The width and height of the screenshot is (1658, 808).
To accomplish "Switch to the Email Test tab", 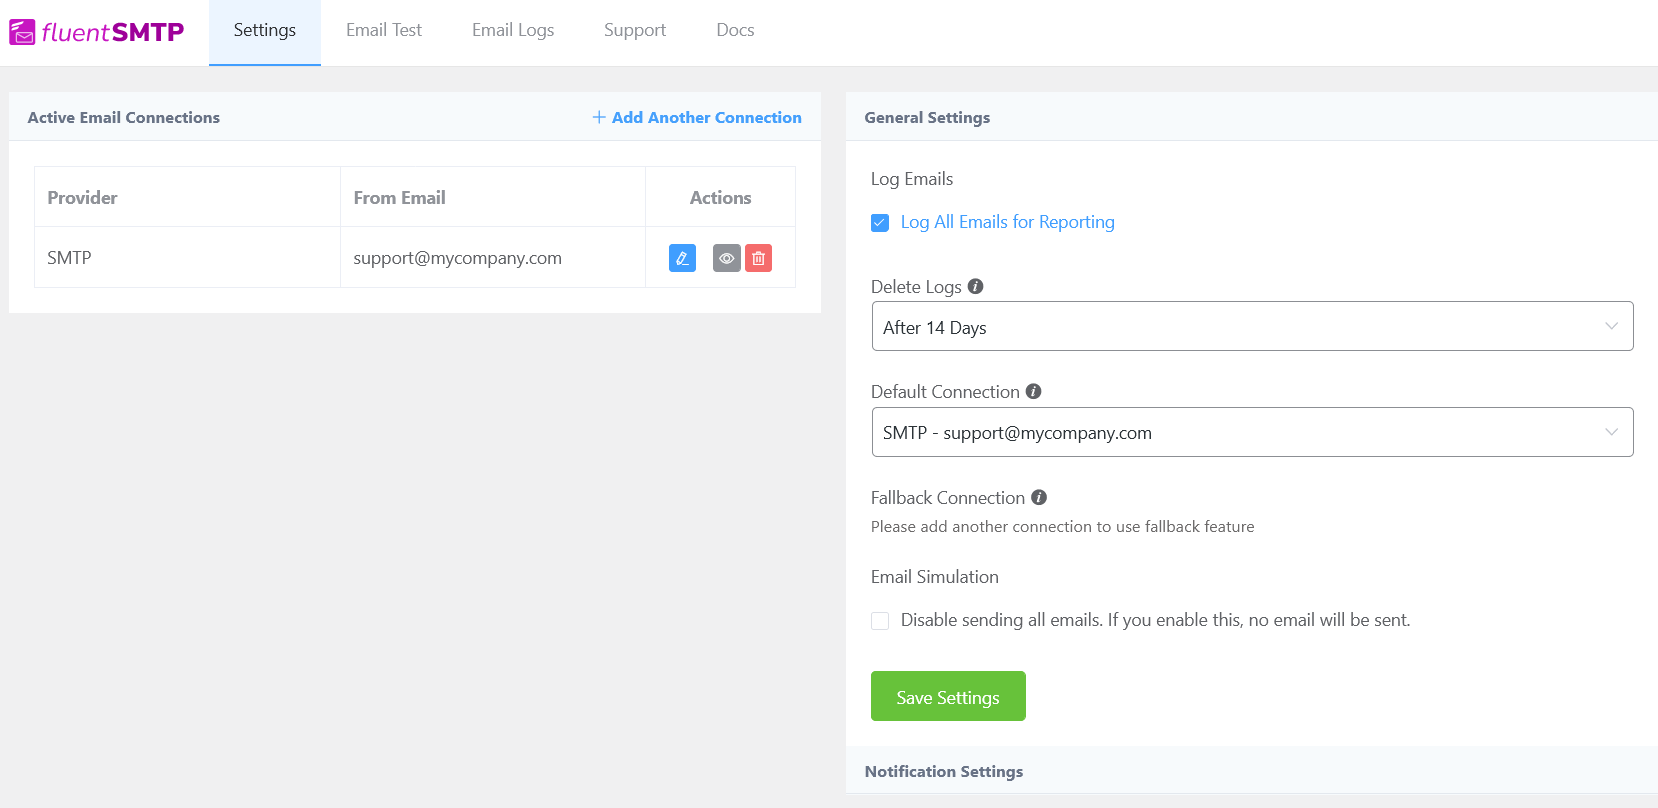I will pos(384,31).
